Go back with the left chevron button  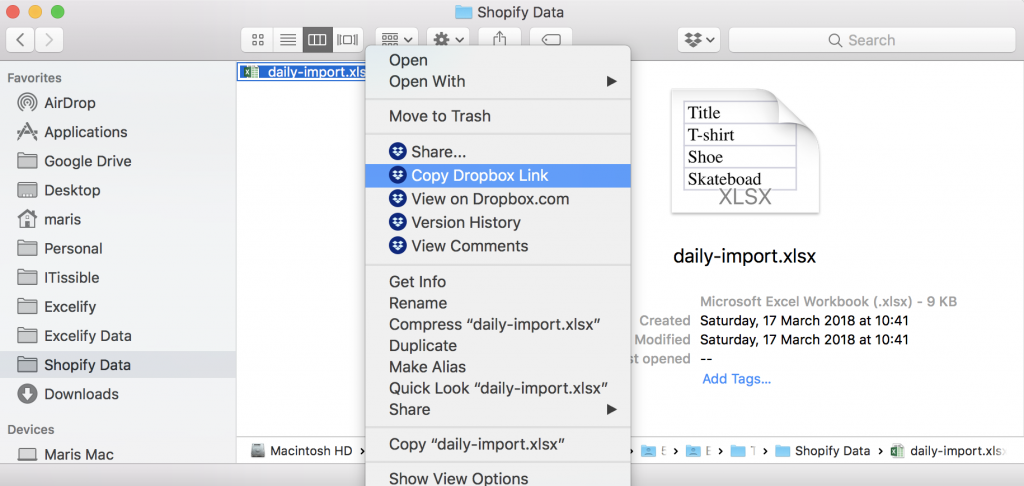tap(20, 40)
